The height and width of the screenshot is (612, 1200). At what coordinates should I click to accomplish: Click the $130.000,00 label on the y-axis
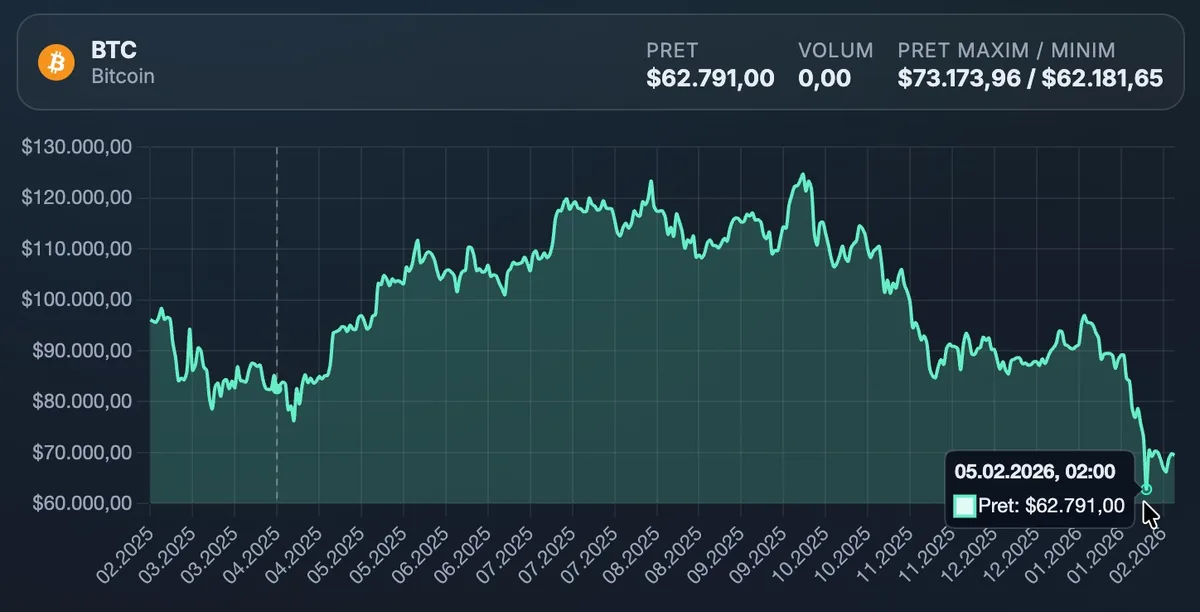[x=76, y=146]
